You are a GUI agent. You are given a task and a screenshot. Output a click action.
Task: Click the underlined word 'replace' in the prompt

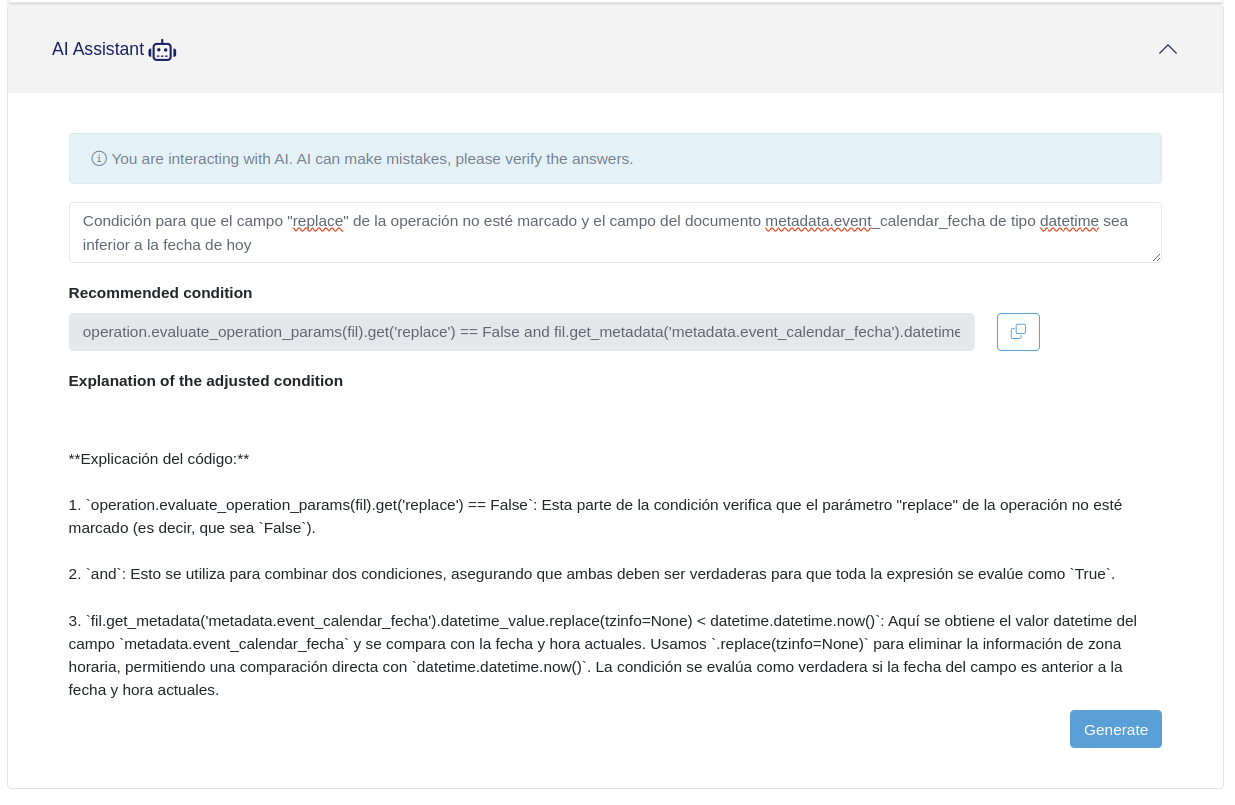click(x=318, y=221)
